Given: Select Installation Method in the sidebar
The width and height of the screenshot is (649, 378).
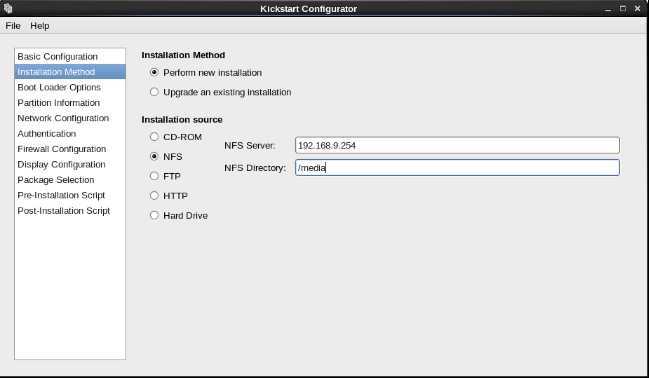Looking at the screenshot, I should (70, 72).
